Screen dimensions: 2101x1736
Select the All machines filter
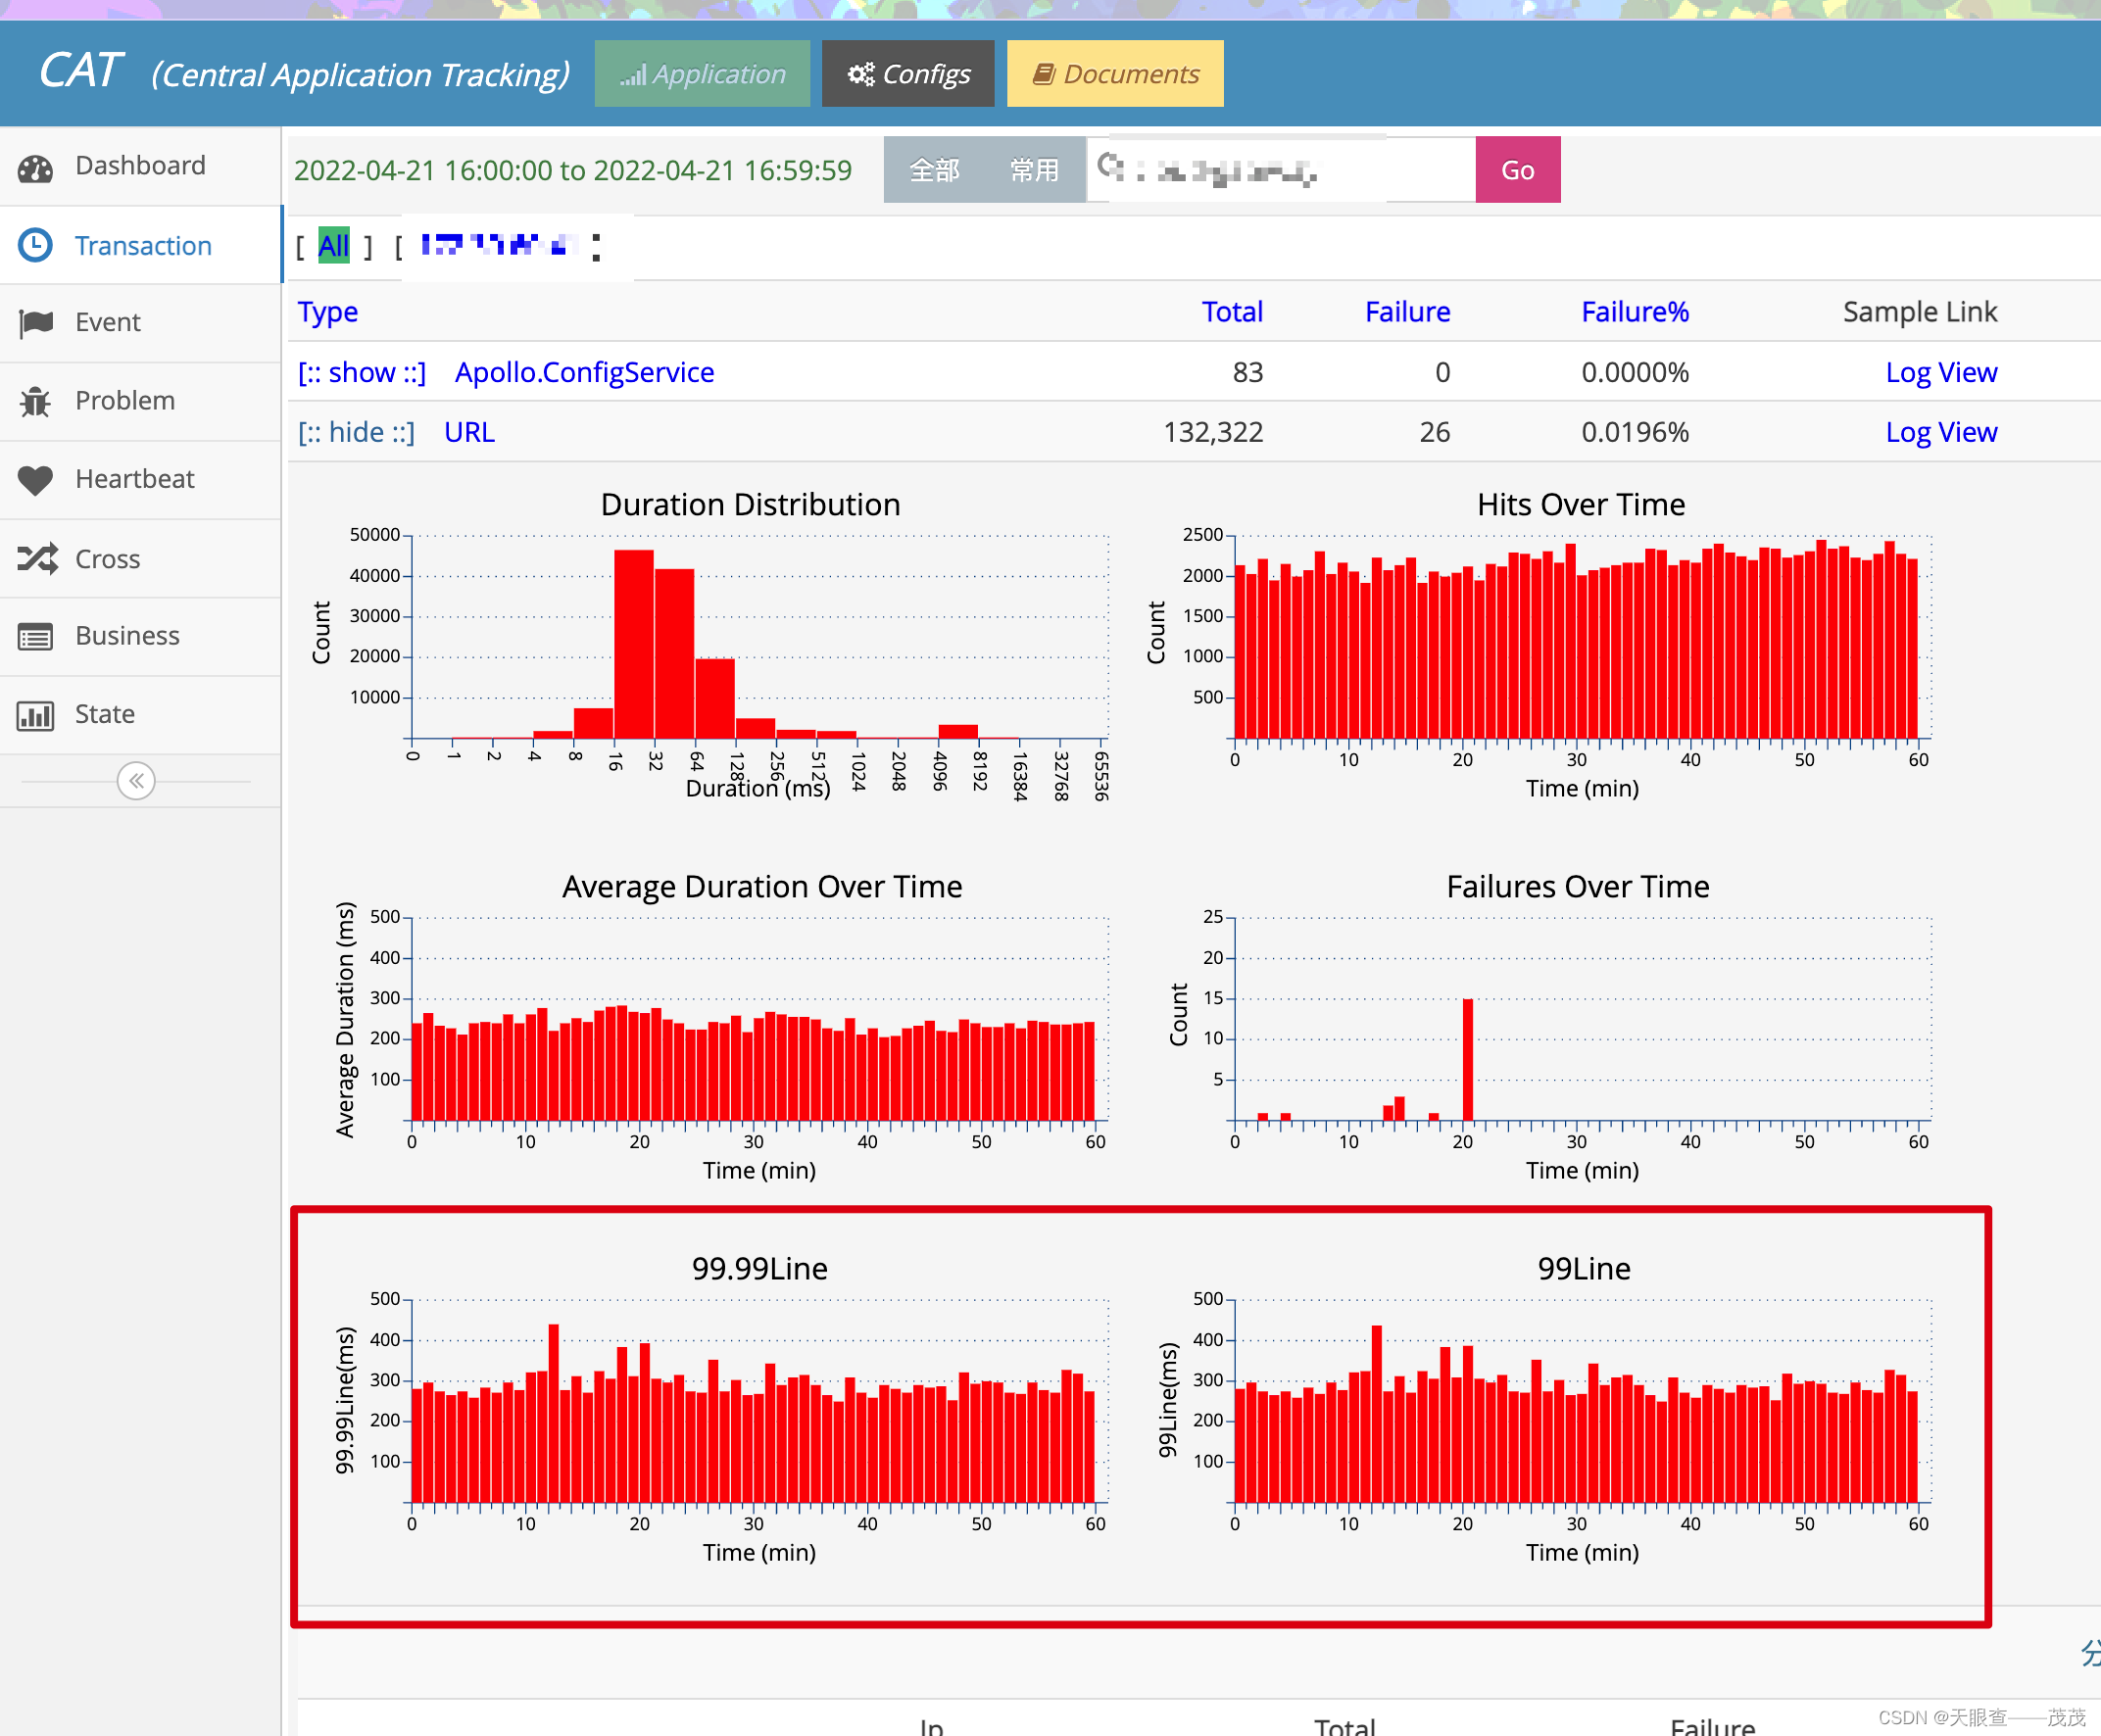coord(333,246)
